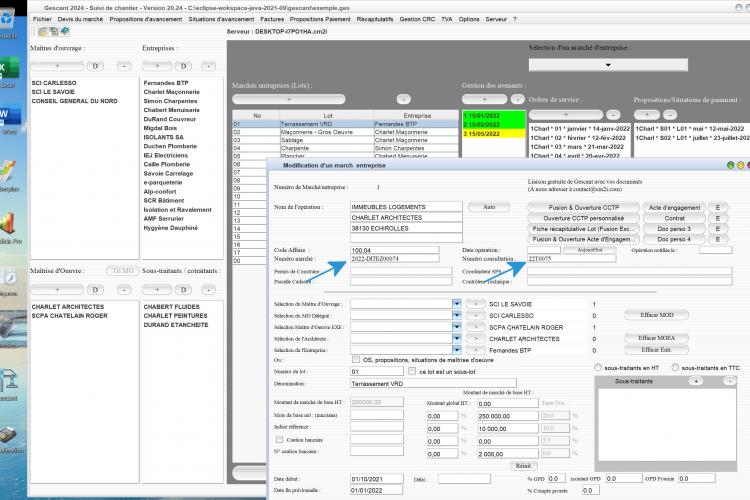
Task: Click the Acte d'engagement button
Action: tap(674, 208)
